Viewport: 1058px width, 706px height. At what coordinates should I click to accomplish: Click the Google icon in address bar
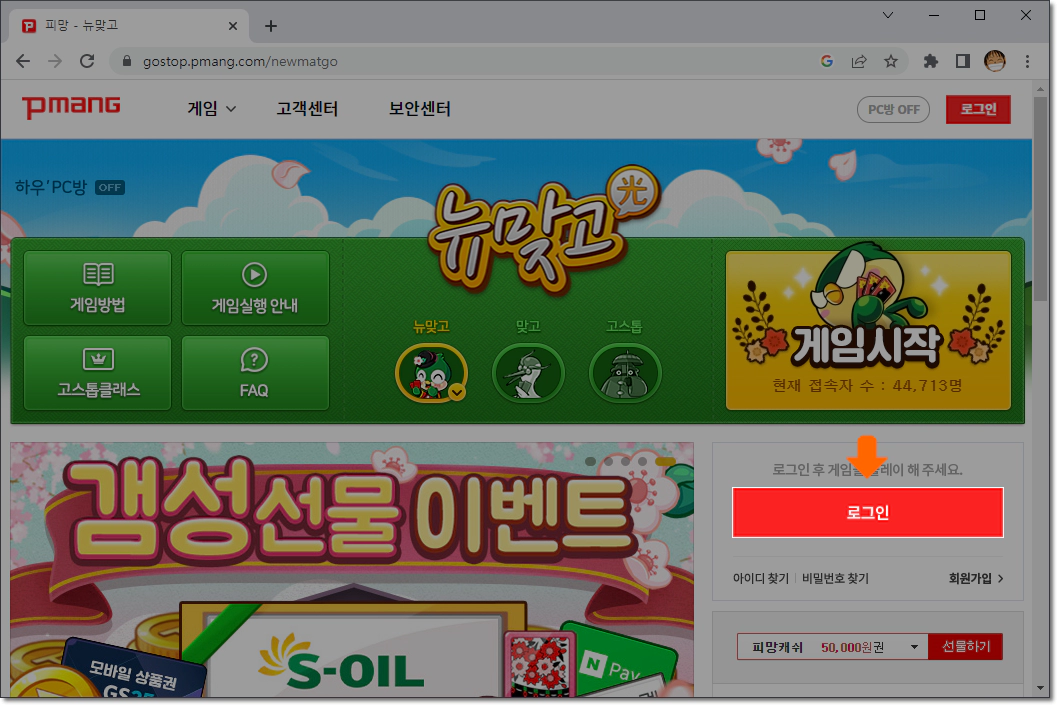[827, 61]
